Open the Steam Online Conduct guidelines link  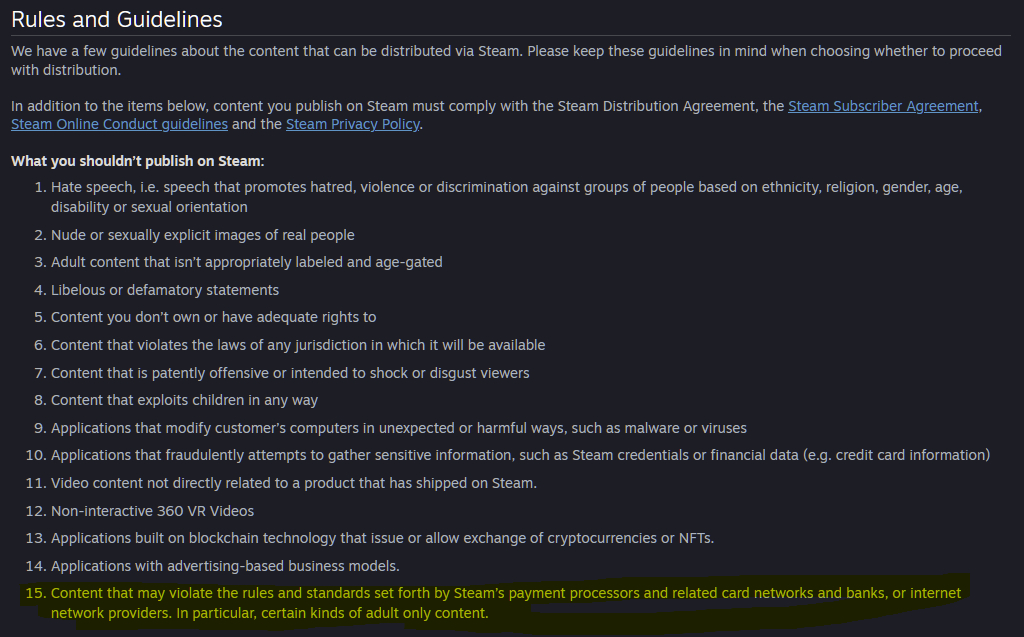[119, 124]
